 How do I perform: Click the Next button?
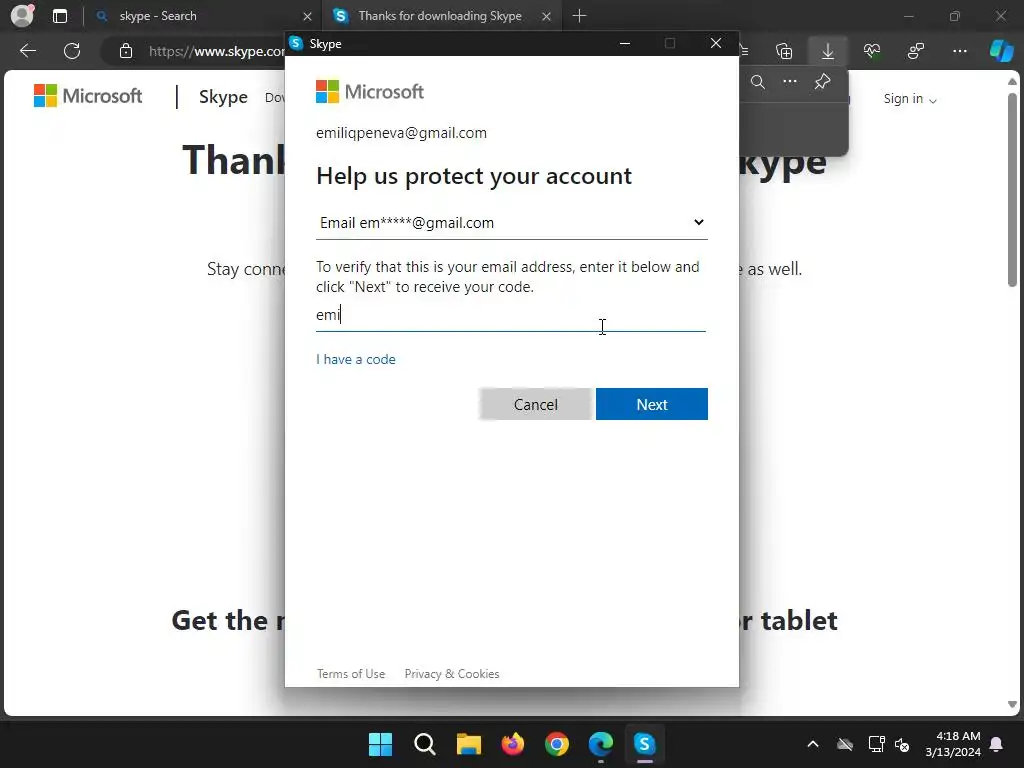tap(652, 404)
